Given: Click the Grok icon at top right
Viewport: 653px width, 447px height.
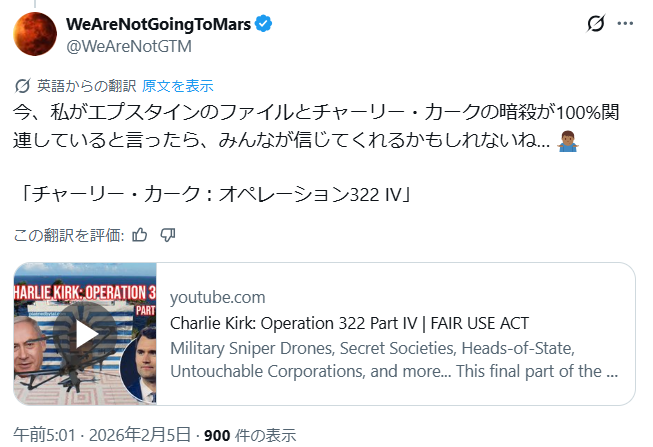Looking at the screenshot, I should pos(595,24).
